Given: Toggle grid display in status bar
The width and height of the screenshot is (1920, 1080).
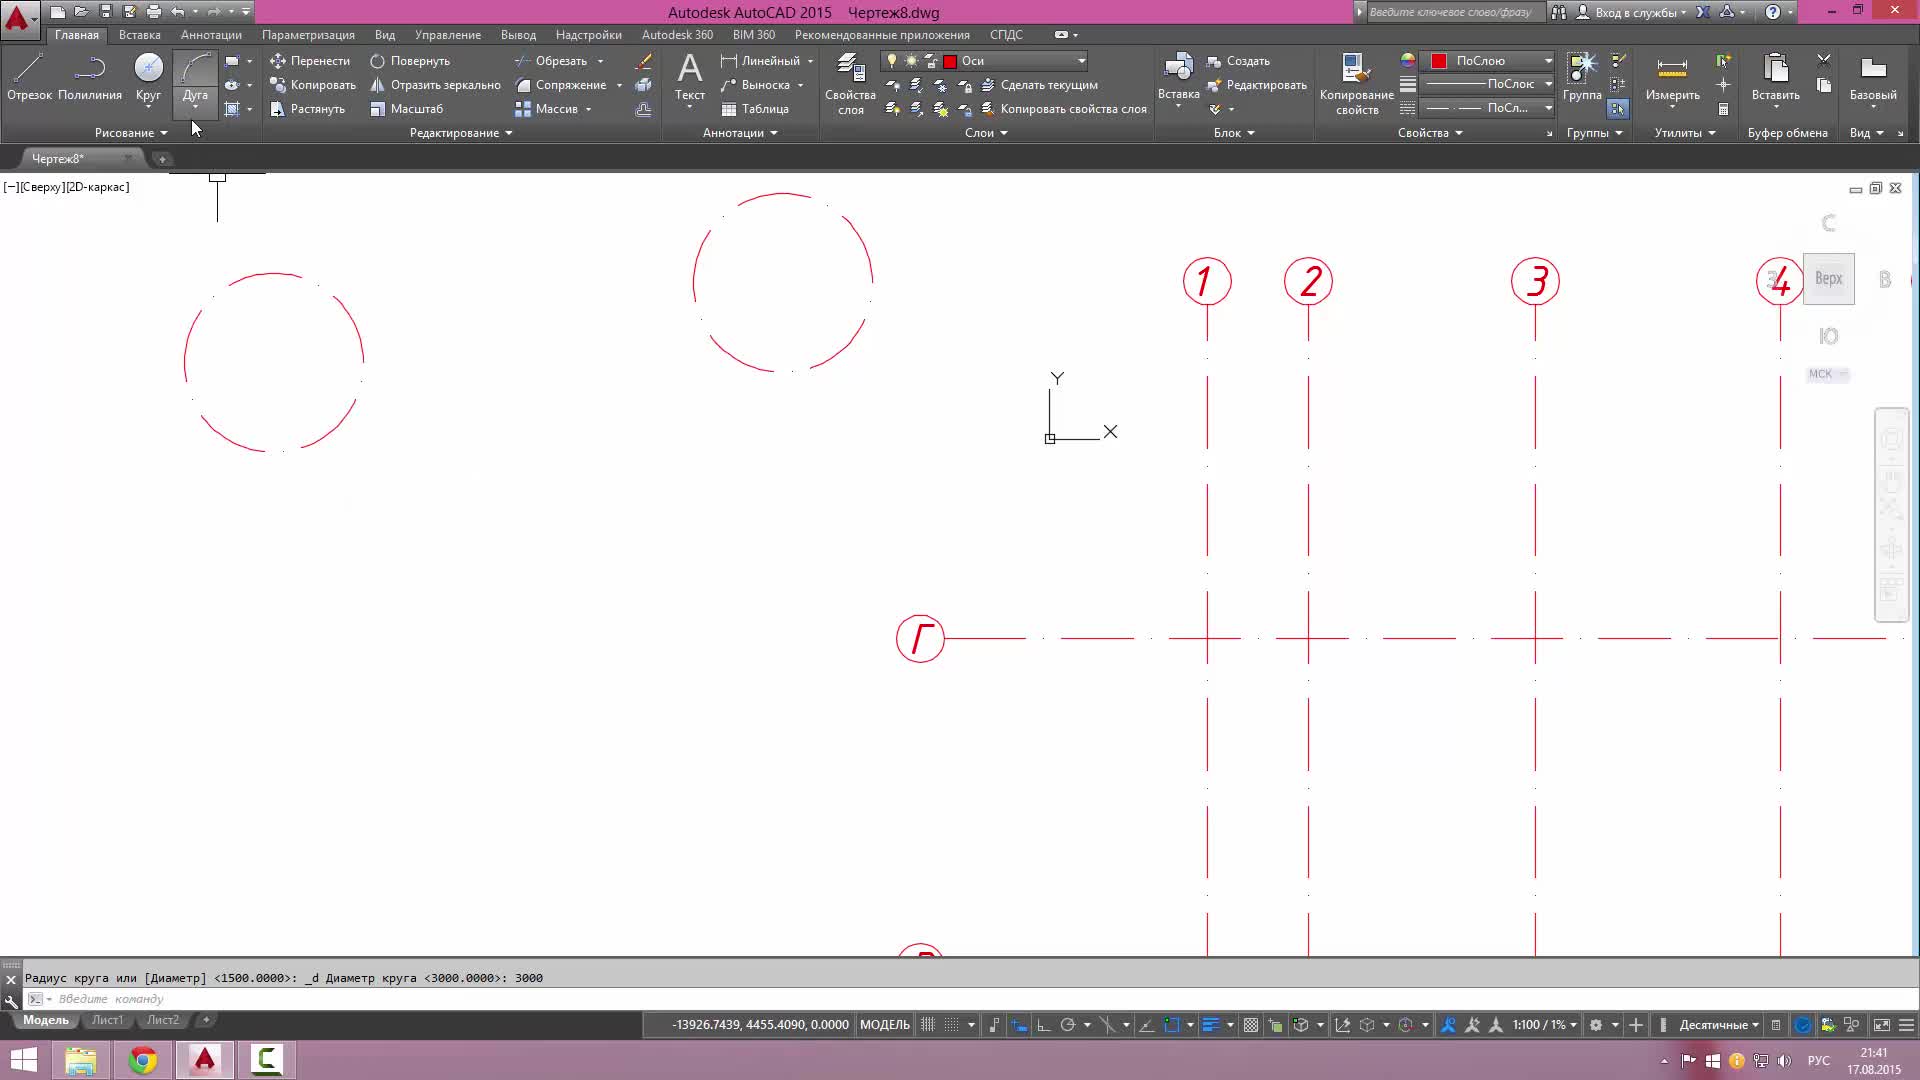Looking at the screenshot, I should click(928, 1025).
